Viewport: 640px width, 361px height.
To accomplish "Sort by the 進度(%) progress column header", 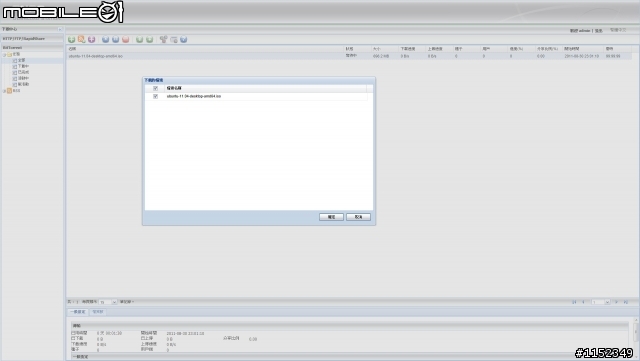I will pyautogui.click(x=521, y=49).
